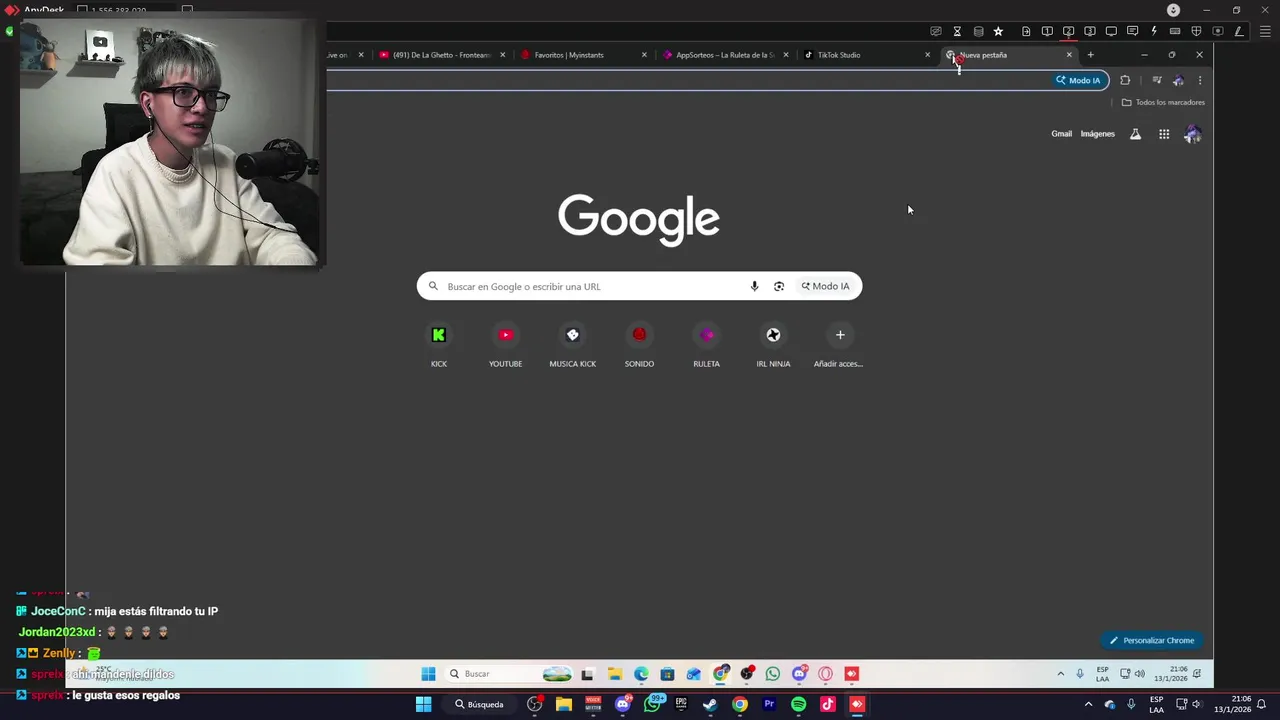Close the TikTok Studio tab
The image size is (1280, 720).
[927, 55]
